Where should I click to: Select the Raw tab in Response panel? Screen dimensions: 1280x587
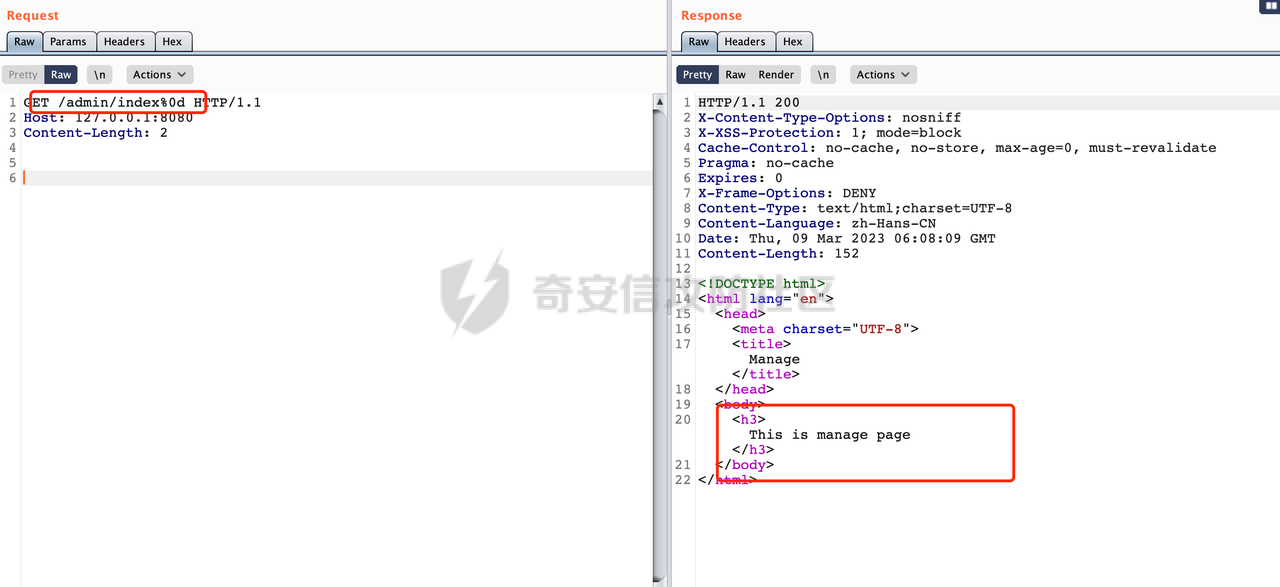(698, 42)
